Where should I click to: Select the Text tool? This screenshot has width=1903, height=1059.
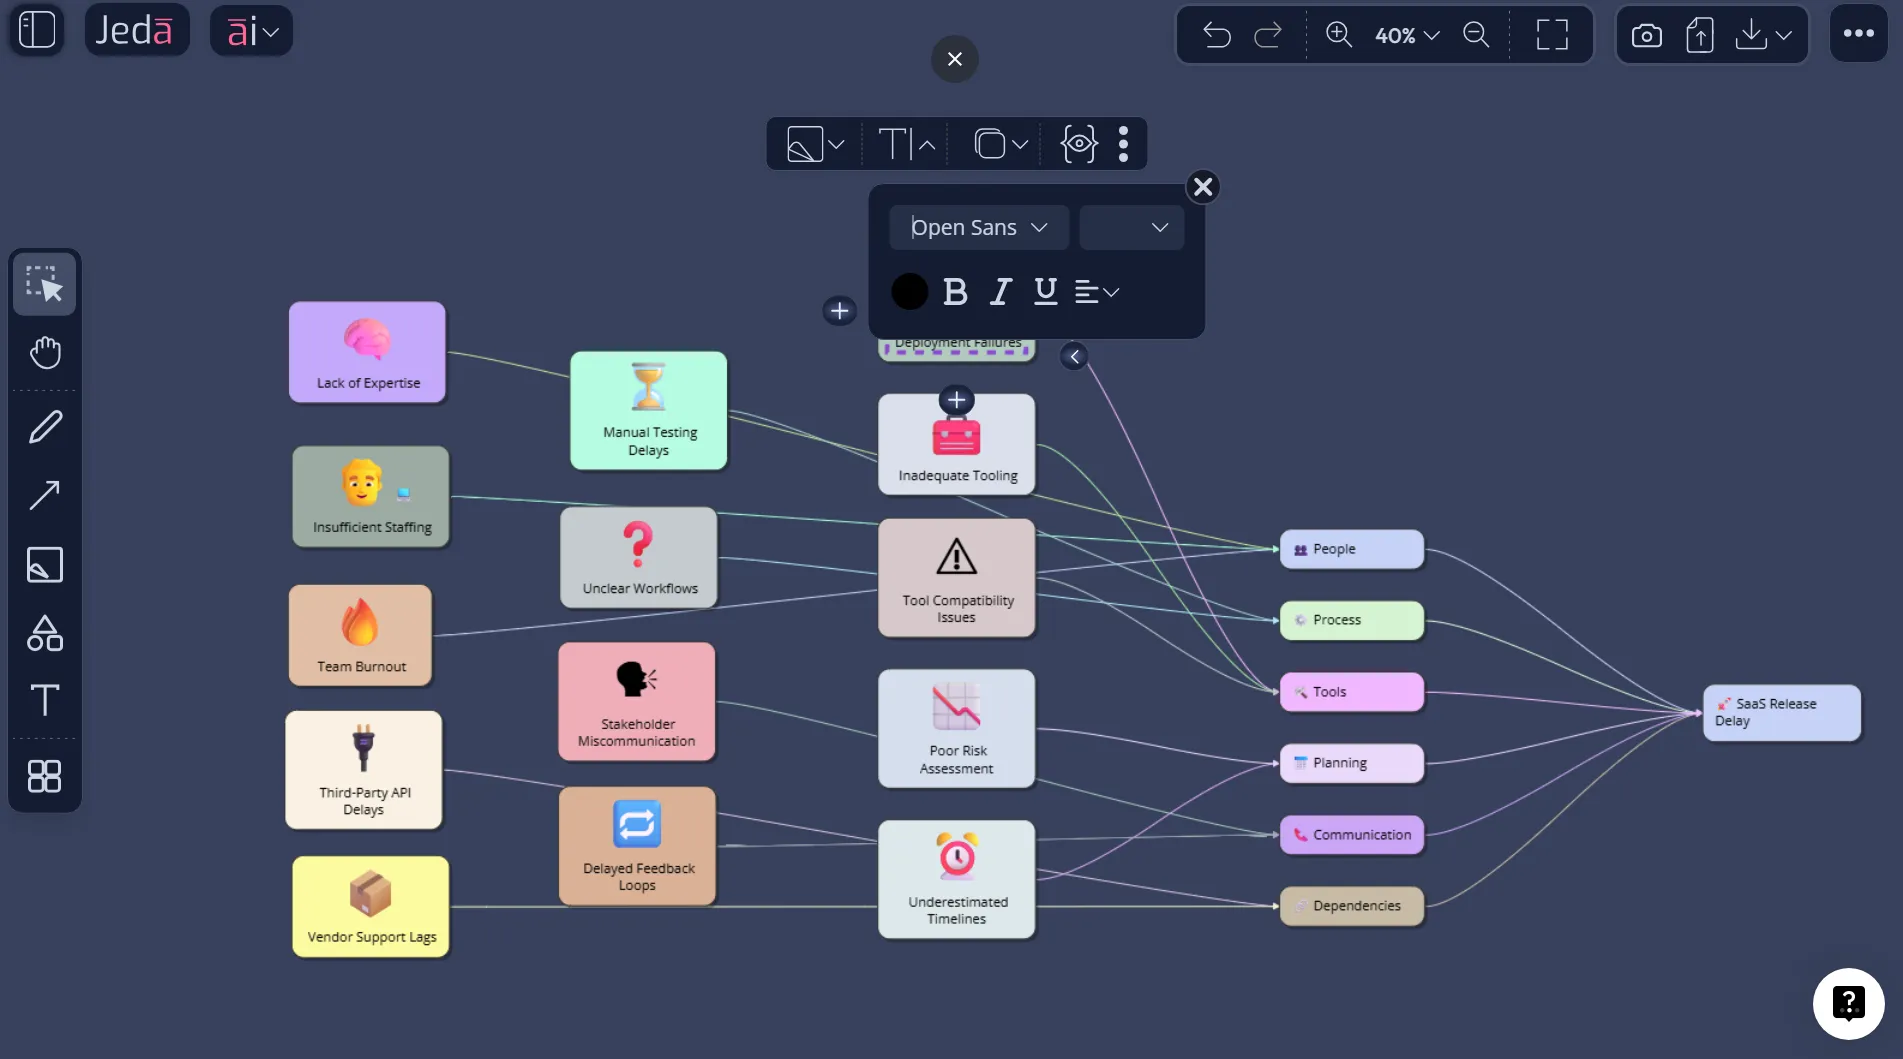[44, 701]
